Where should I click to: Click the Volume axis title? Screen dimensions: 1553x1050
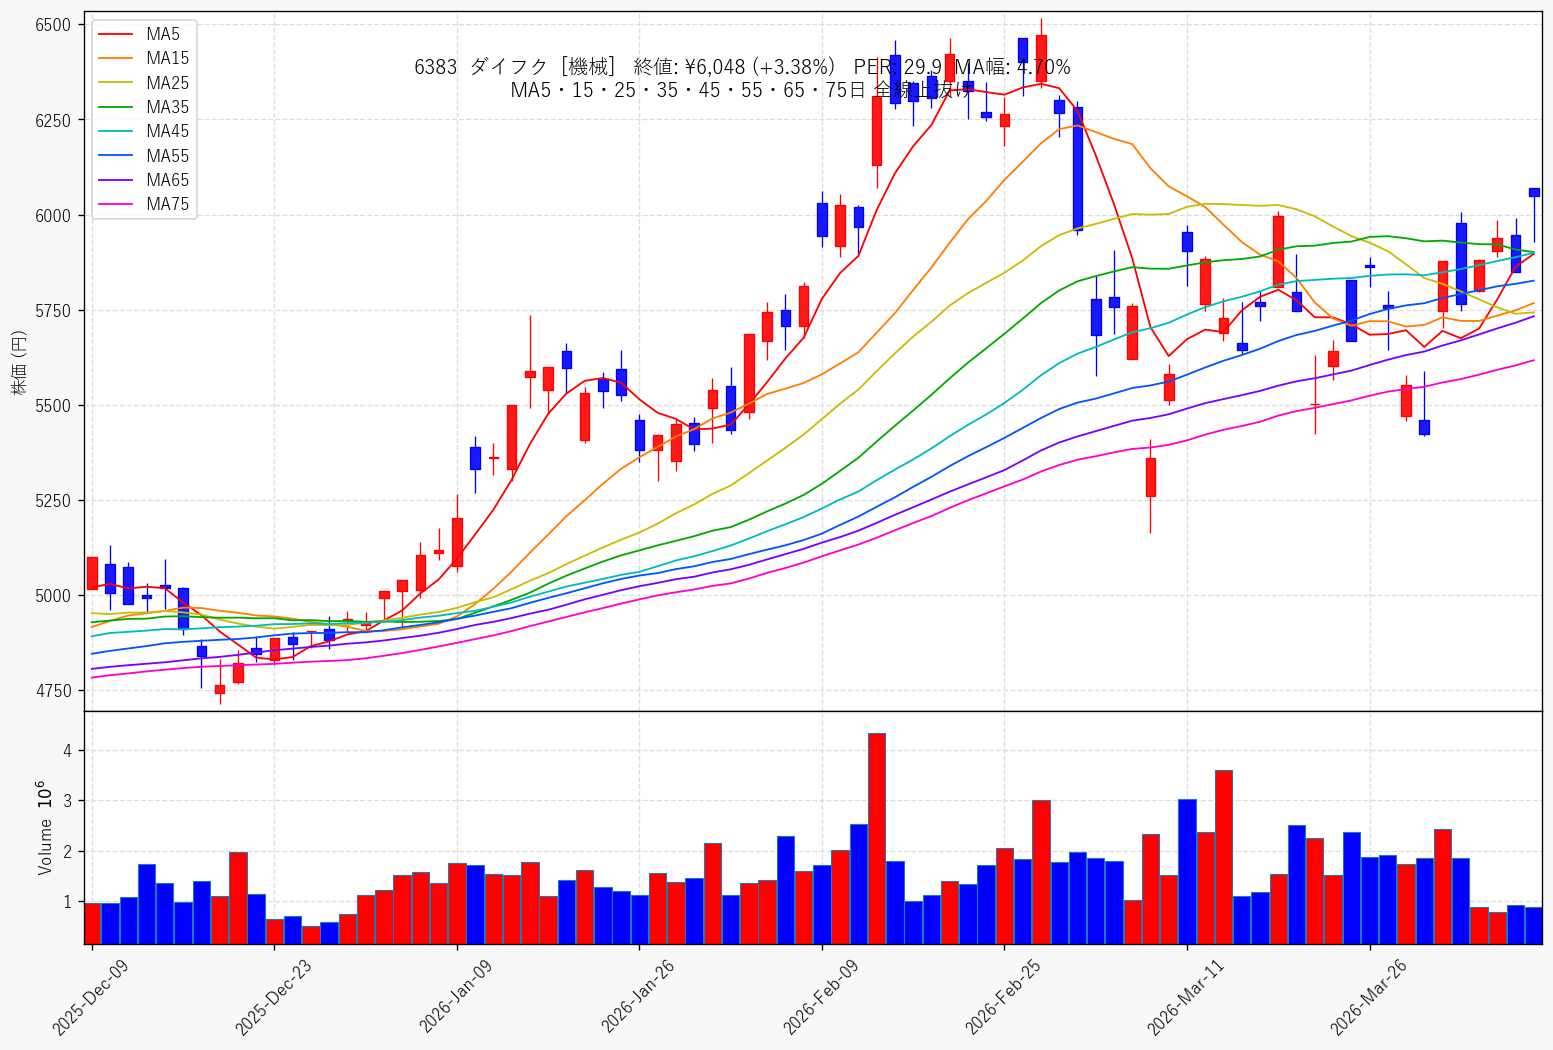click(44, 828)
